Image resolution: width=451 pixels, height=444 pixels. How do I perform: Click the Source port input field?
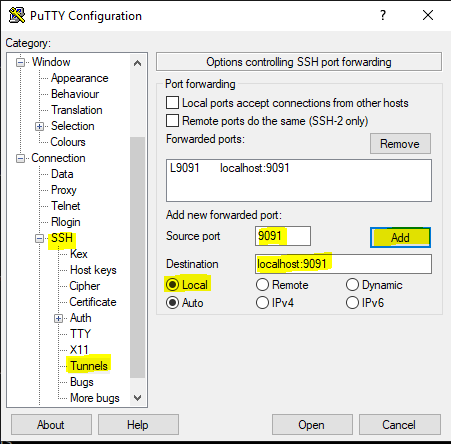click(283, 236)
